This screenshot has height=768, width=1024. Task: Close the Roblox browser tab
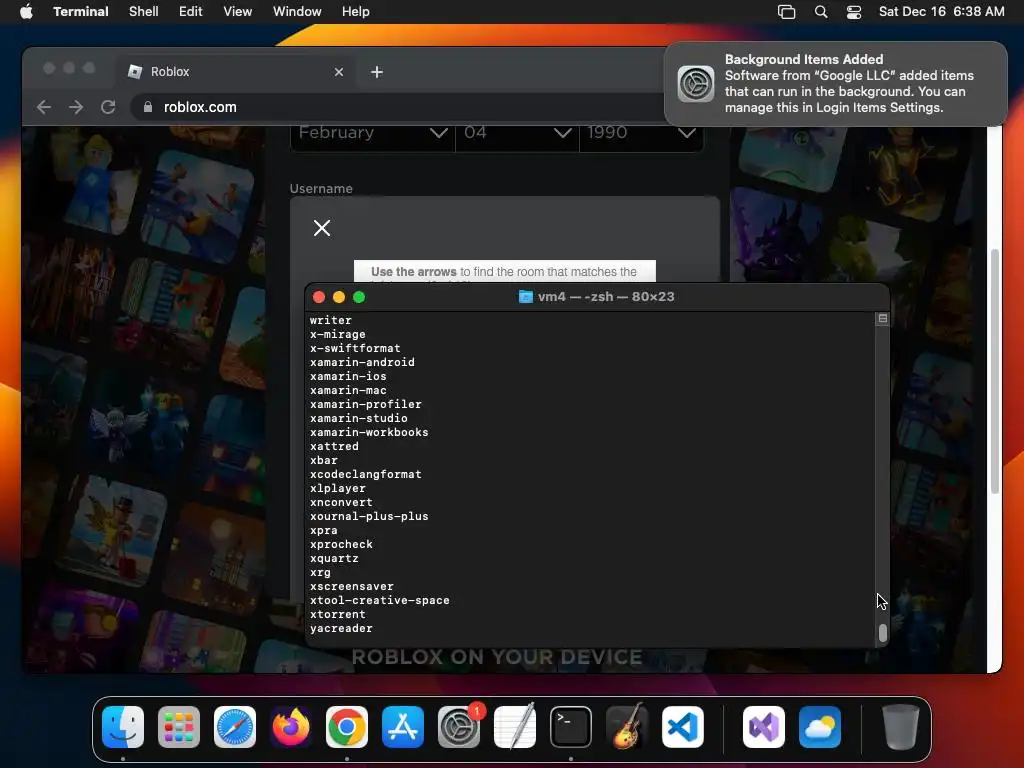338,72
